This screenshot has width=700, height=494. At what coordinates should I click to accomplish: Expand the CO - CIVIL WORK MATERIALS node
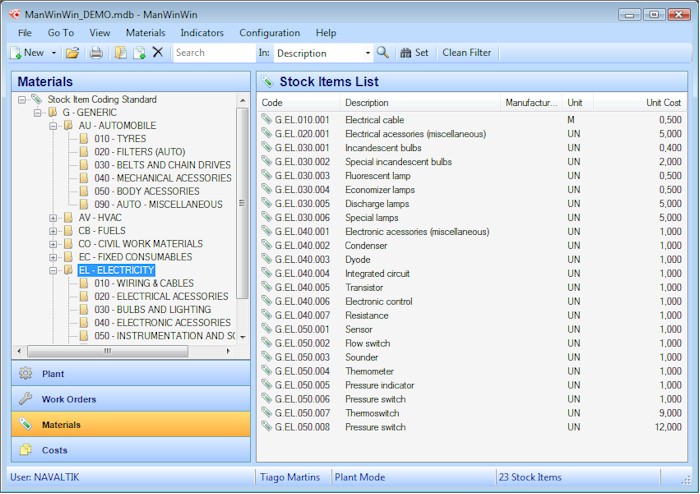point(53,244)
